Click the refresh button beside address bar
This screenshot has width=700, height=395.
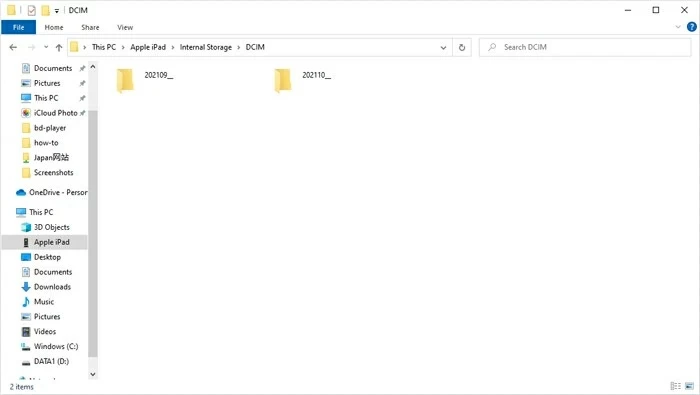(x=462, y=47)
